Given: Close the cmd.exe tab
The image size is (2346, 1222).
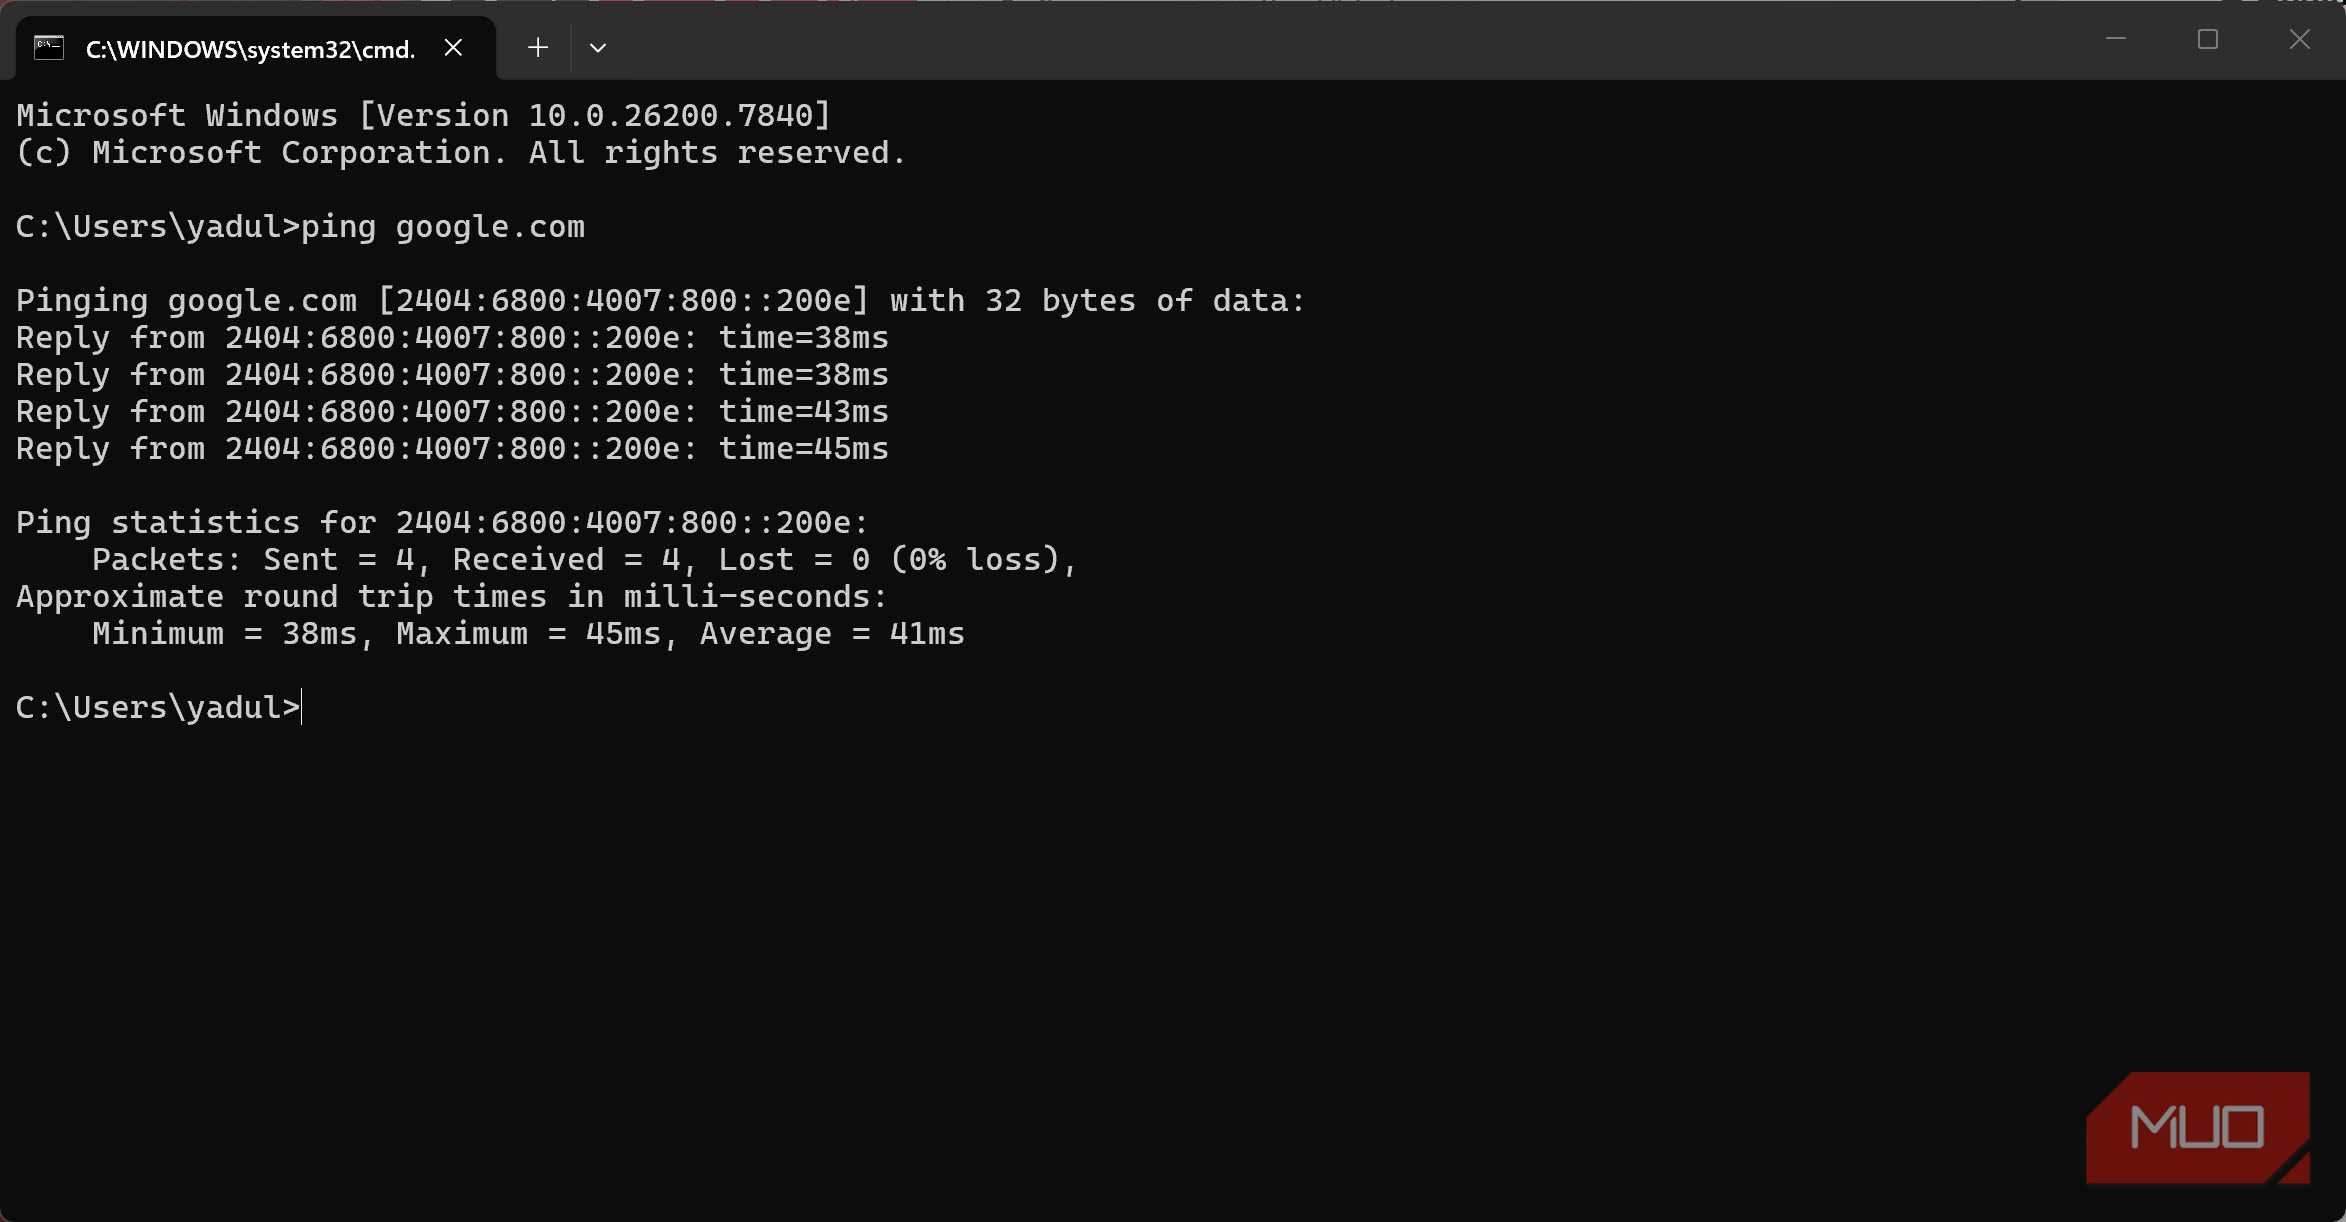Looking at the screenshot, I should click(453, 47).
